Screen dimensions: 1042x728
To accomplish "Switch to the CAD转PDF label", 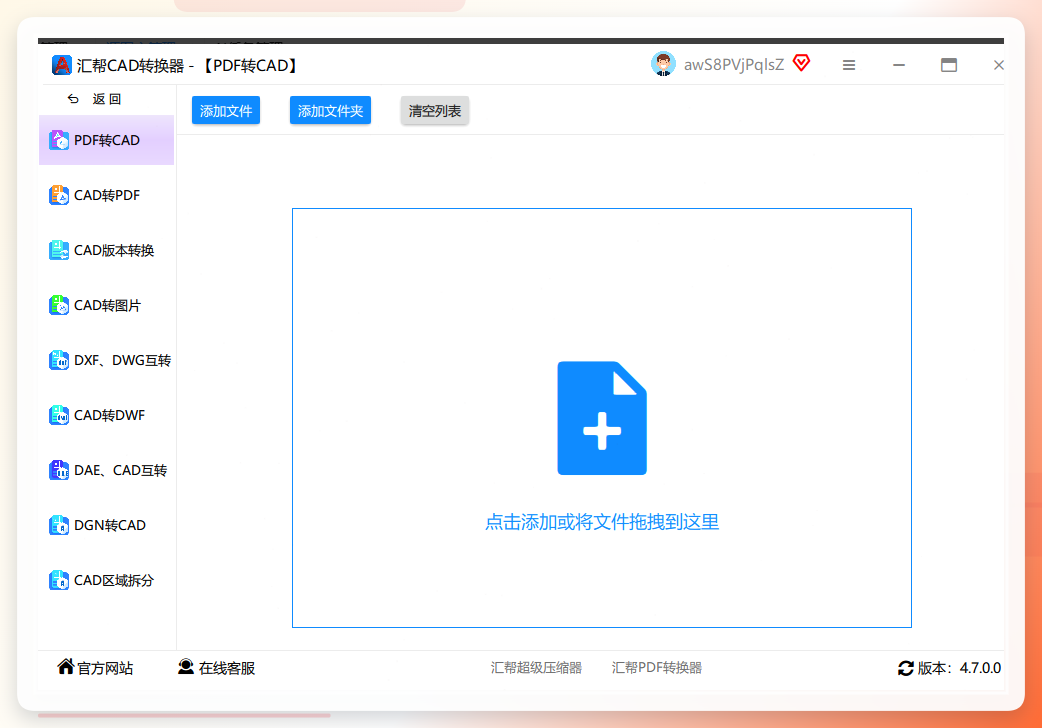I will click(107, 195).
